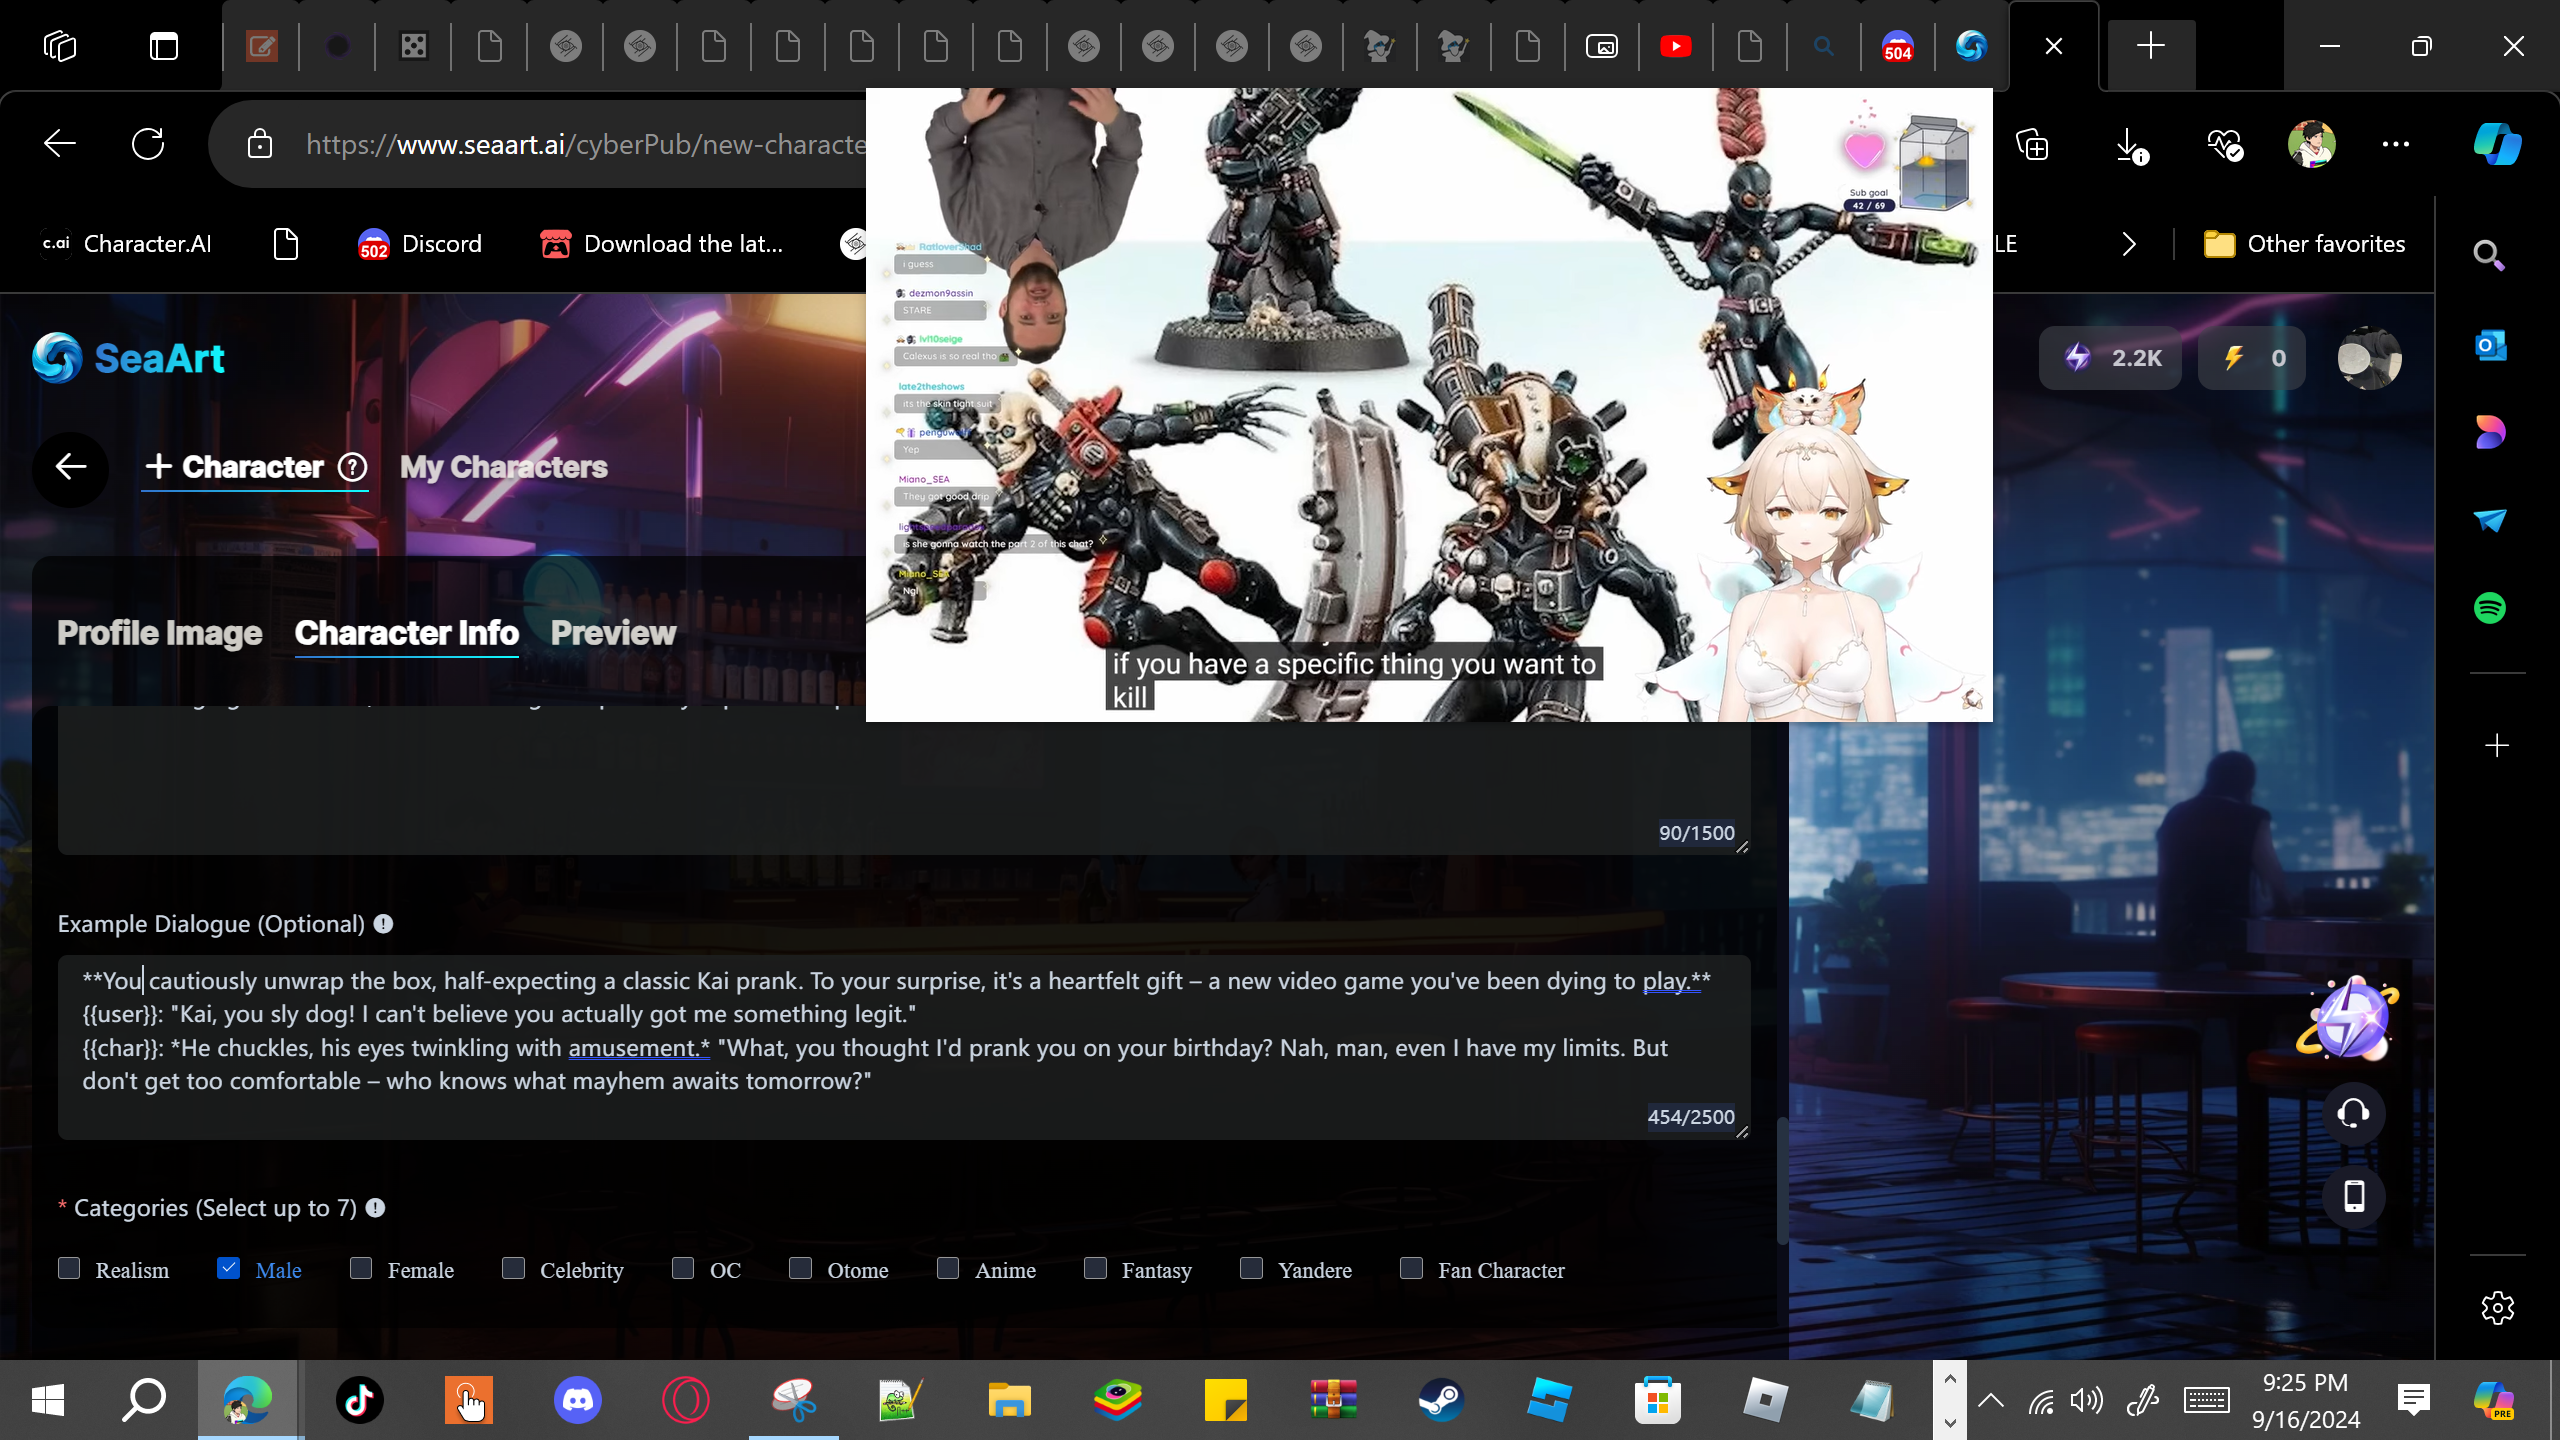The height and width of the screenshot is (1440, 2560).
Task: Open Spotify in the Edge sidebar
Action: (2490, 608)
